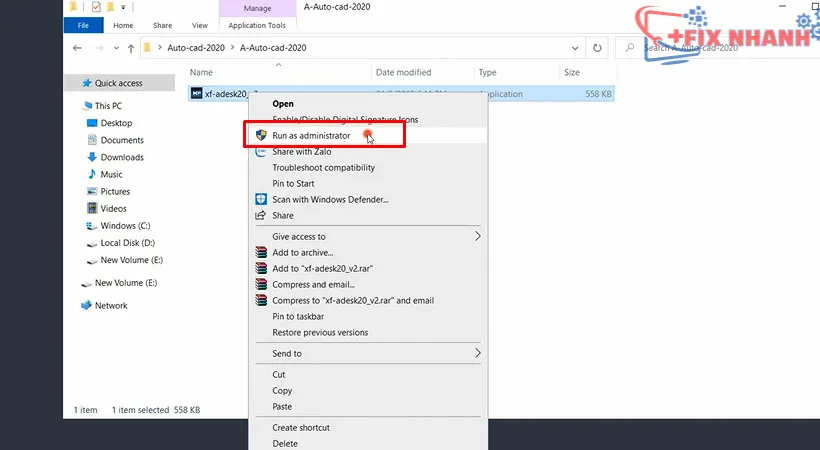The height and width of the screenshot is (450, 820).
Task: Select Cut from the context menu
Action: point(279,374)
